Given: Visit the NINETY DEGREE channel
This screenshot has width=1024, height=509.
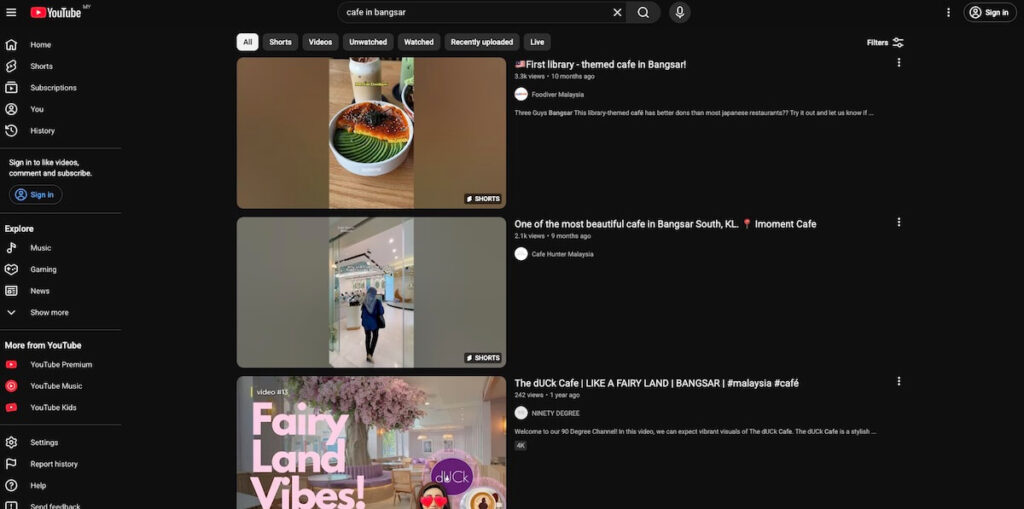Looking at the screenshot, I should pyautogui.click(x=556, y=414).
